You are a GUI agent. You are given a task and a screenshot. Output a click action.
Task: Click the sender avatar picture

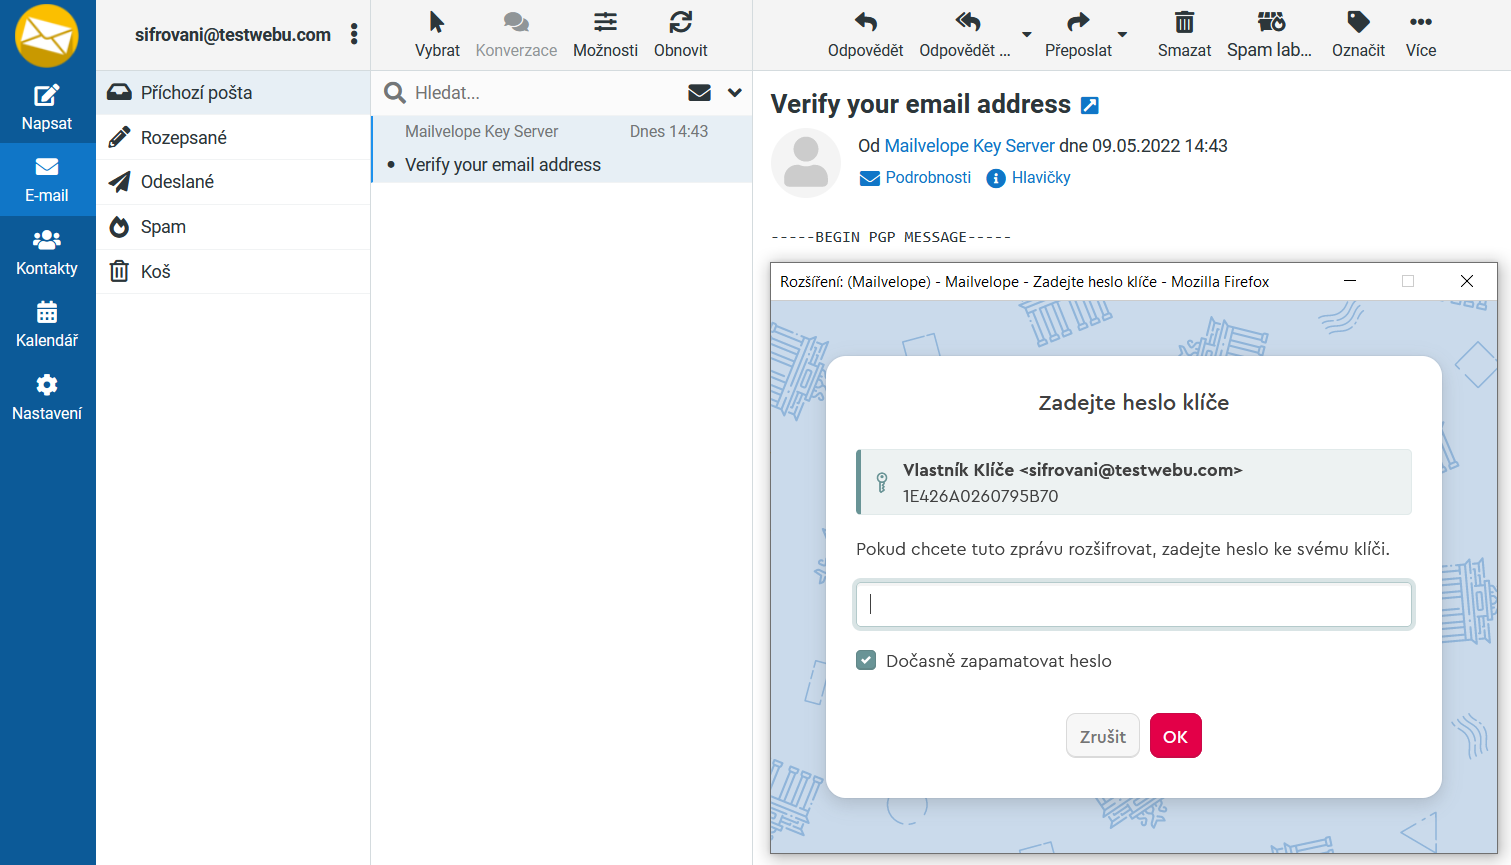806,163
